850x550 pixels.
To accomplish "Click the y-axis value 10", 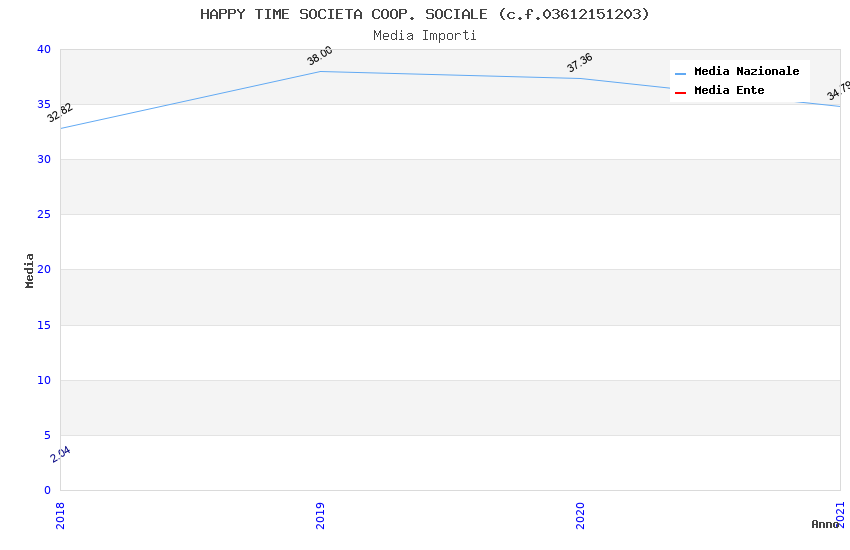I will coord(44,380).
